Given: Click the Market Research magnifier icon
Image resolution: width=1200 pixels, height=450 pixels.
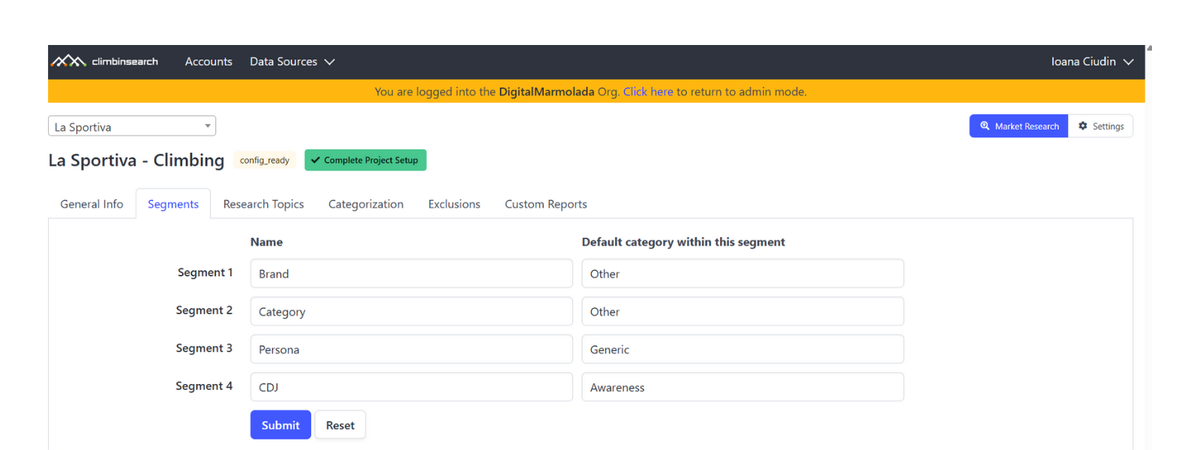Looking at the screenshot, I should coord(985,126).
